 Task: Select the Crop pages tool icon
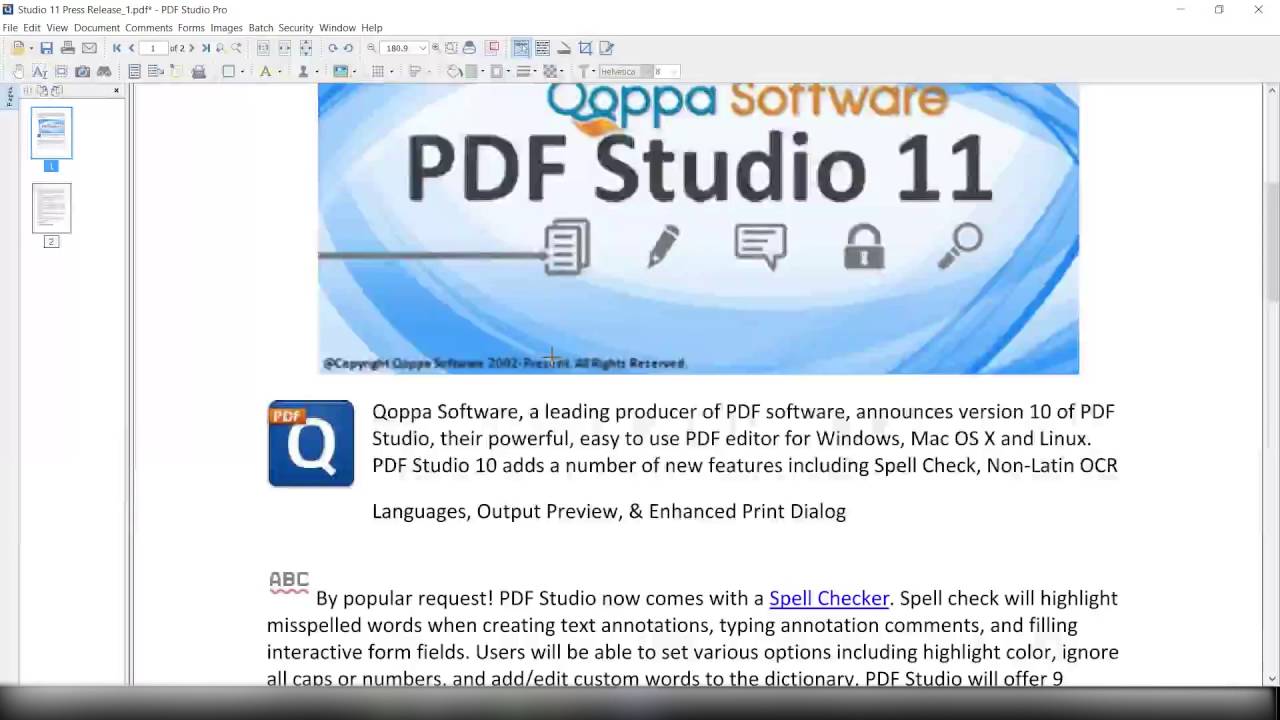585,48
